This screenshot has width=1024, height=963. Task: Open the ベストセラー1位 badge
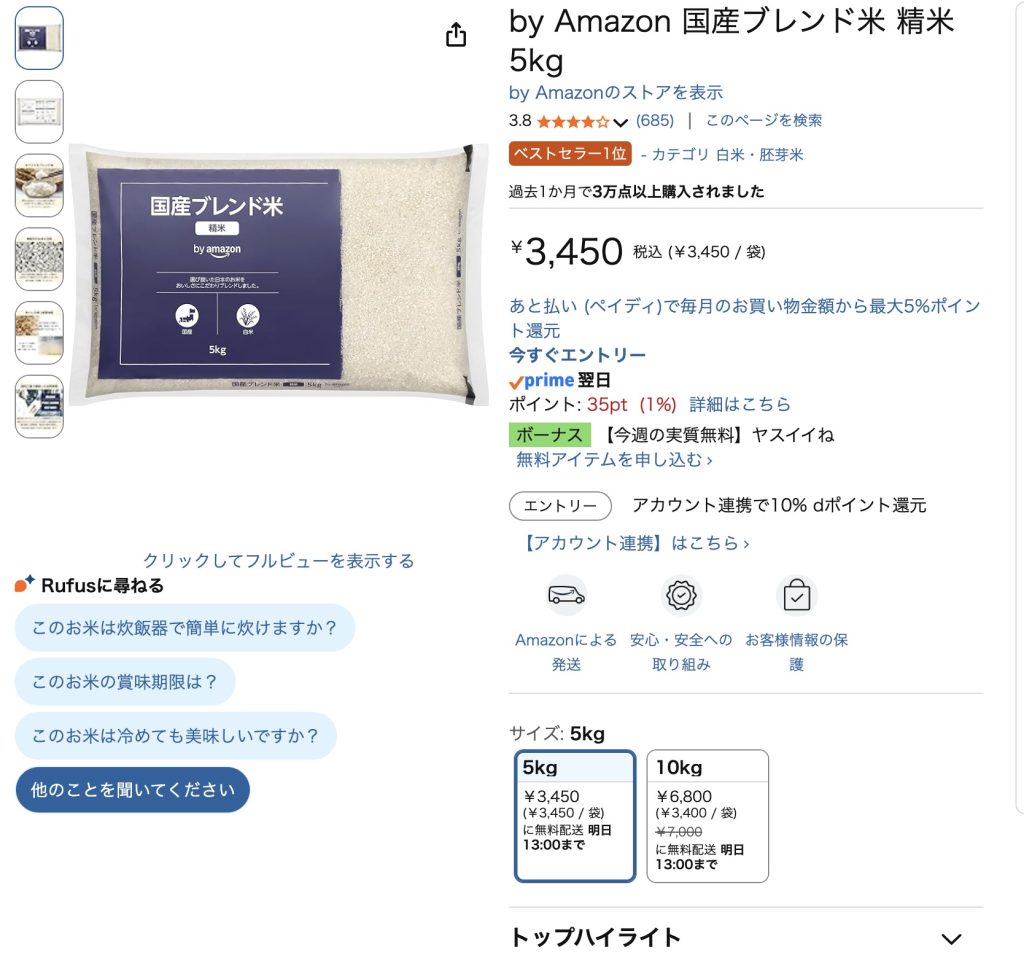[570, 153]
